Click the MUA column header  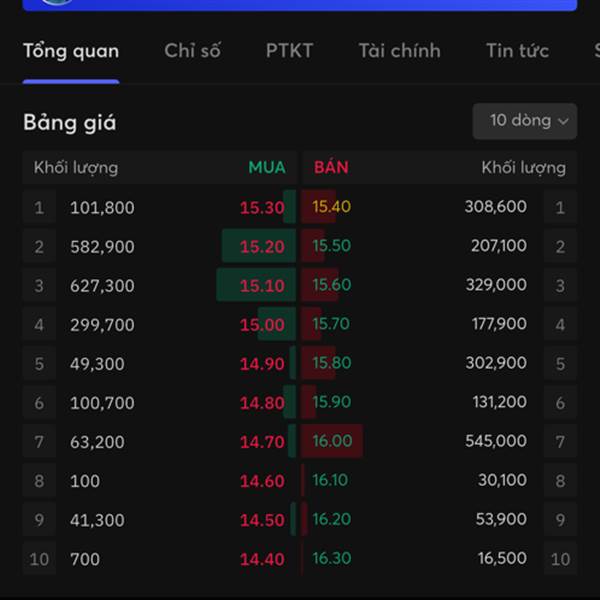[x=267, y=167]
